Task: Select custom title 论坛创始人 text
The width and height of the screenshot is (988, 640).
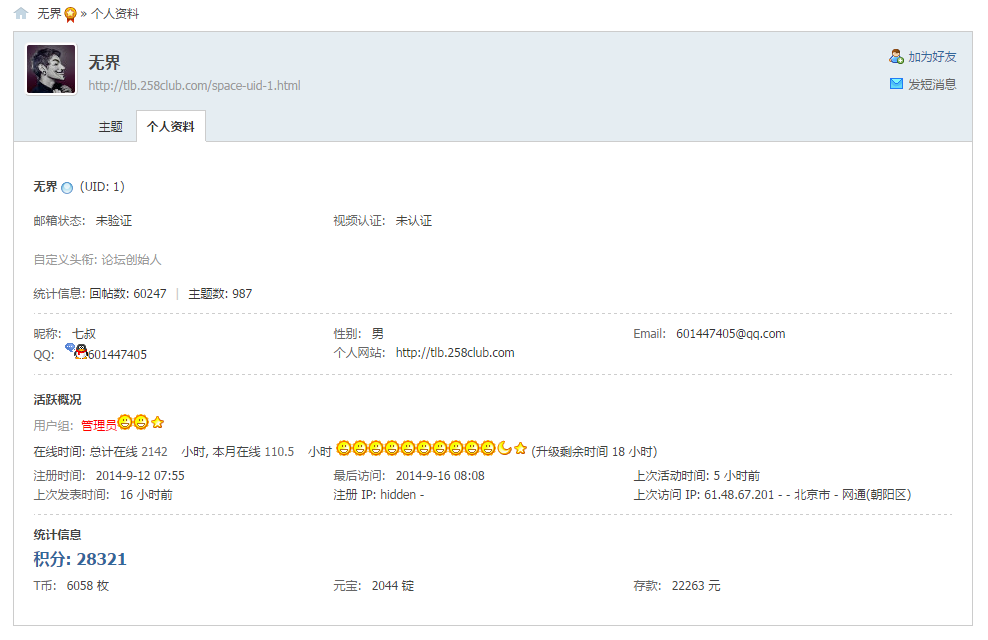Action: (131, 260)
